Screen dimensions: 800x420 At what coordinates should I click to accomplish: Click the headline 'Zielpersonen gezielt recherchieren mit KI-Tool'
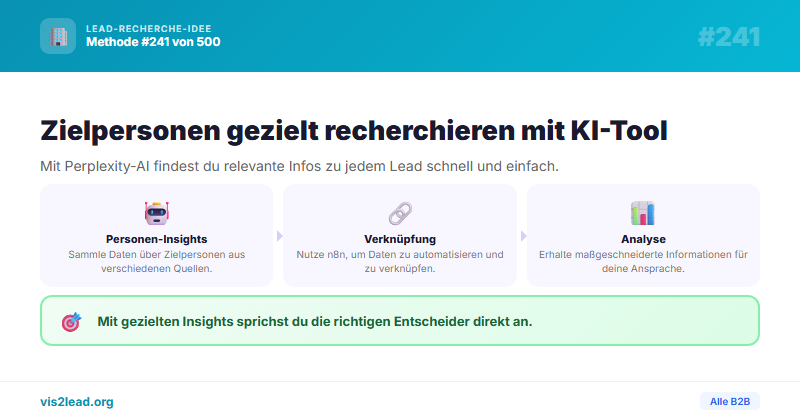pyautogui.click(x=354, y=131)
